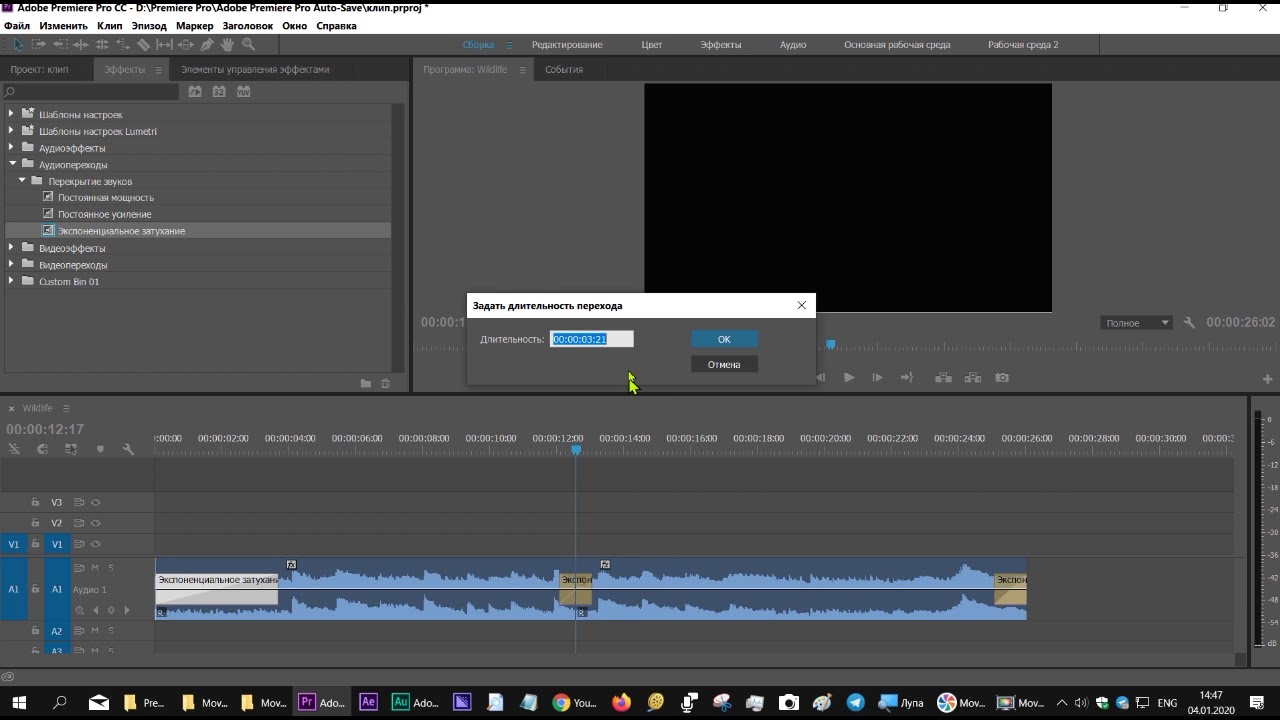Select the Slide tool

186,44
